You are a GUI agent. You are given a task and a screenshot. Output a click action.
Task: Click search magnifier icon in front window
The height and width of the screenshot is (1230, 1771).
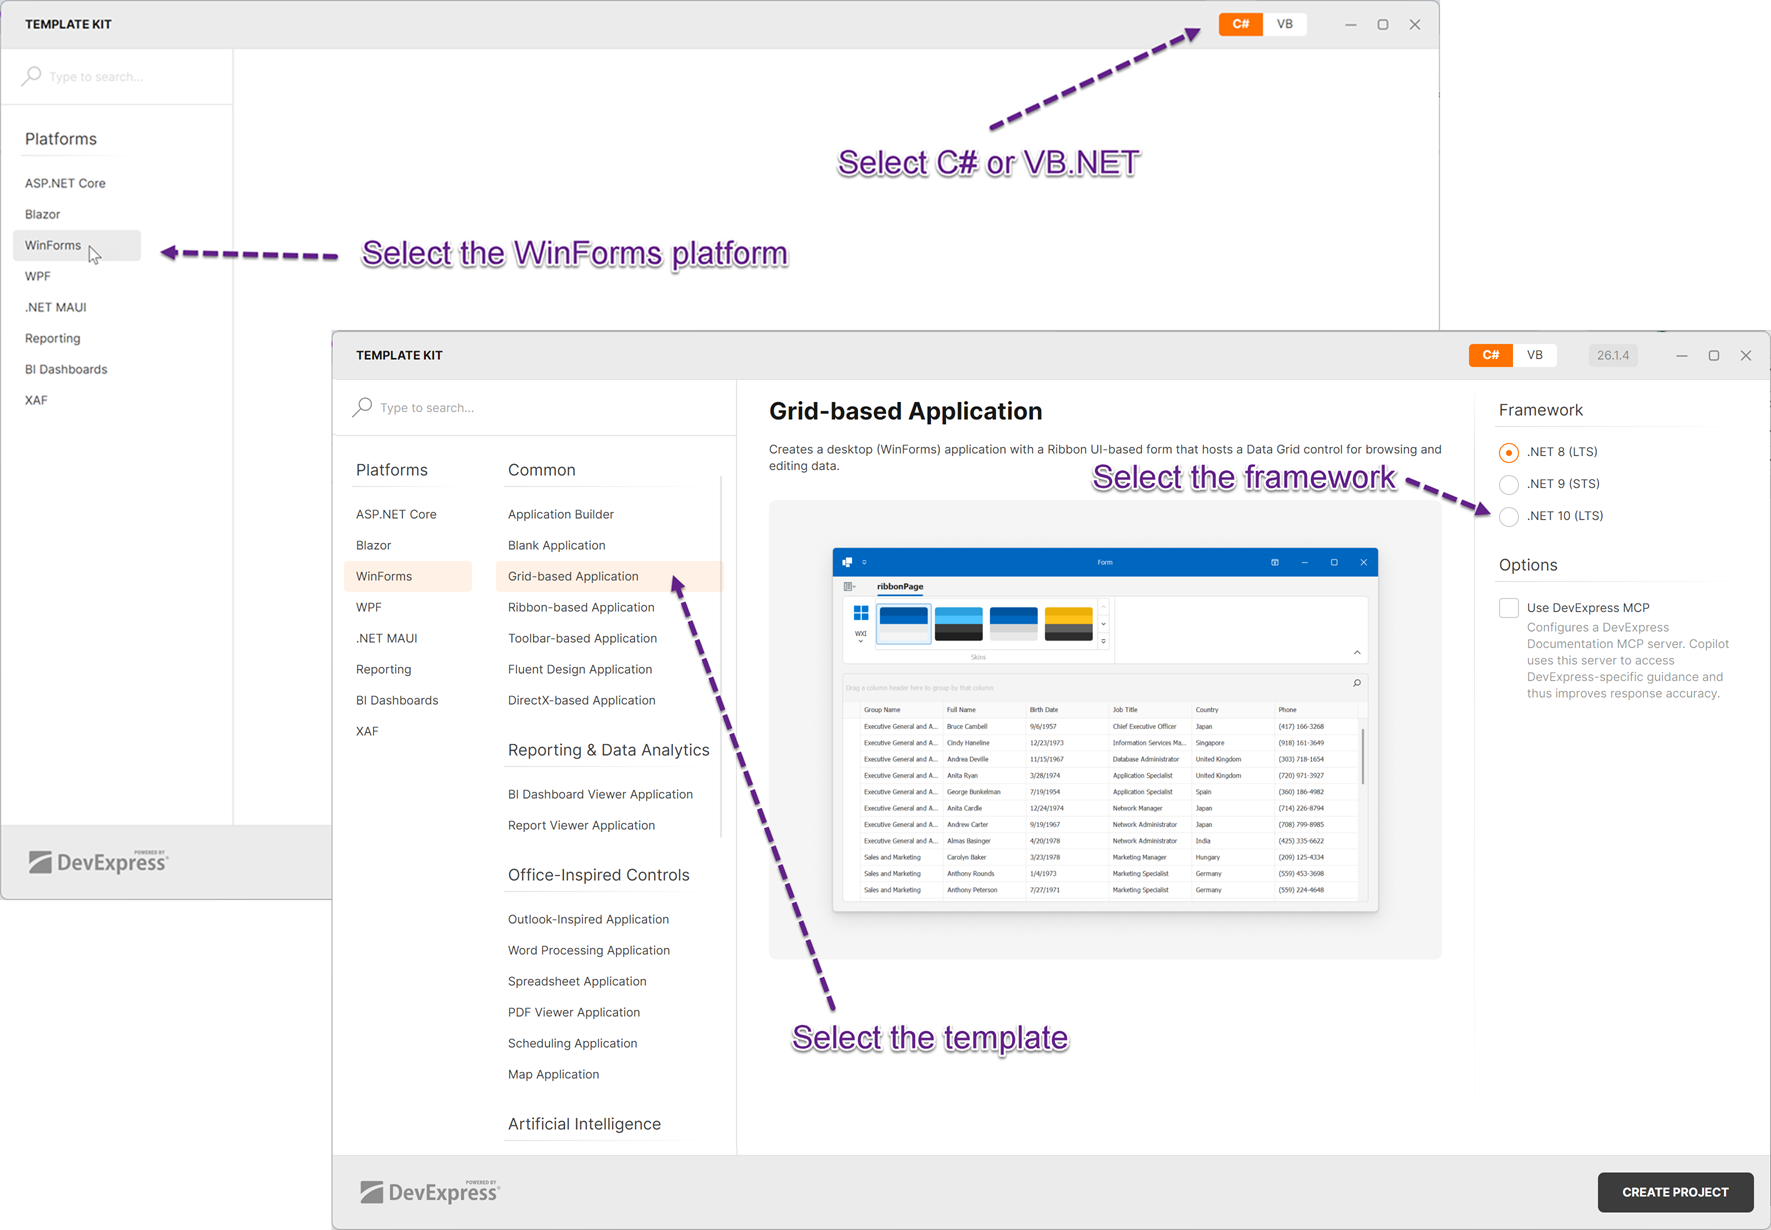(x=362, y=407)
